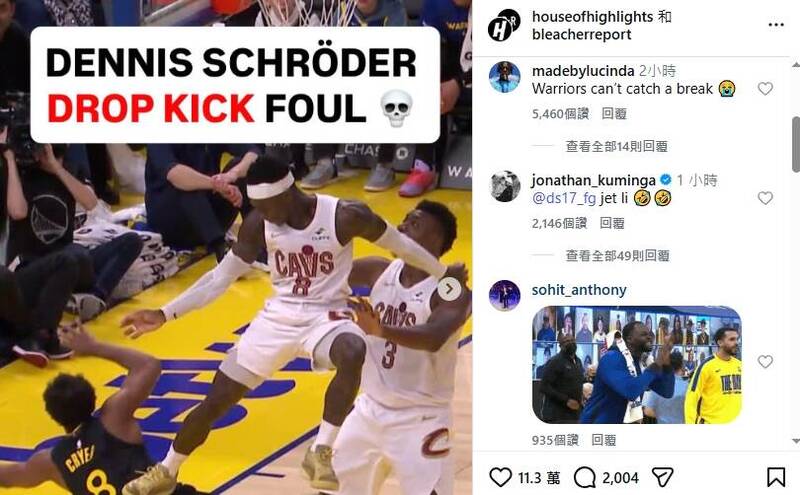Open the @ds17_fg mention link
The image size is (800, 495).
coord(564,198)
